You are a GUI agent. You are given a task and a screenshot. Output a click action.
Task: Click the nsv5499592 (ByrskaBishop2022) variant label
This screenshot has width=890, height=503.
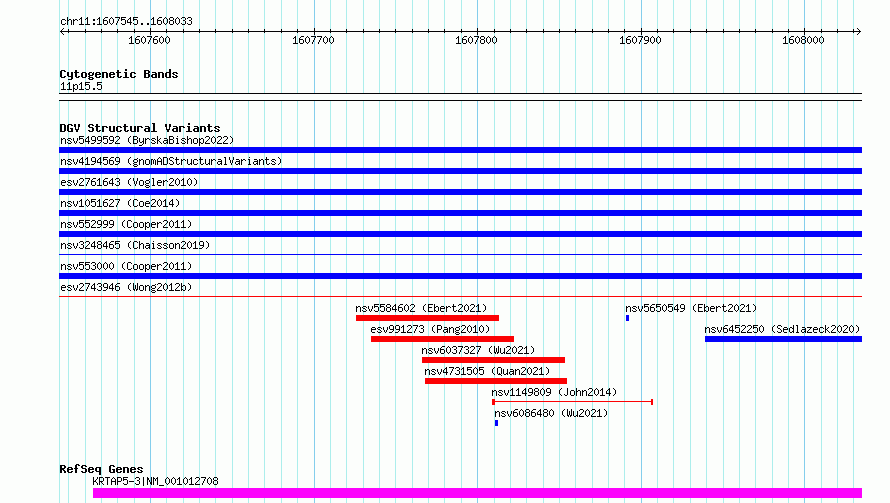(147, 140)
